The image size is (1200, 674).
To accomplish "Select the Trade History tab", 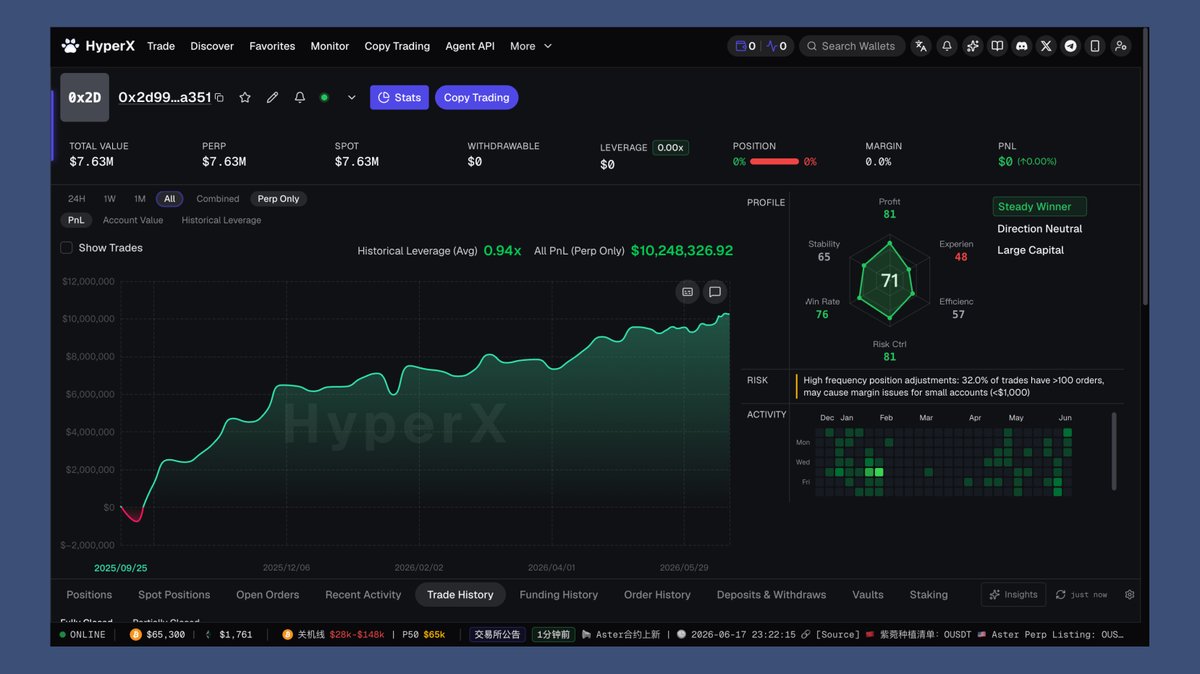I will pyautogui.click(x=460, y=595).
